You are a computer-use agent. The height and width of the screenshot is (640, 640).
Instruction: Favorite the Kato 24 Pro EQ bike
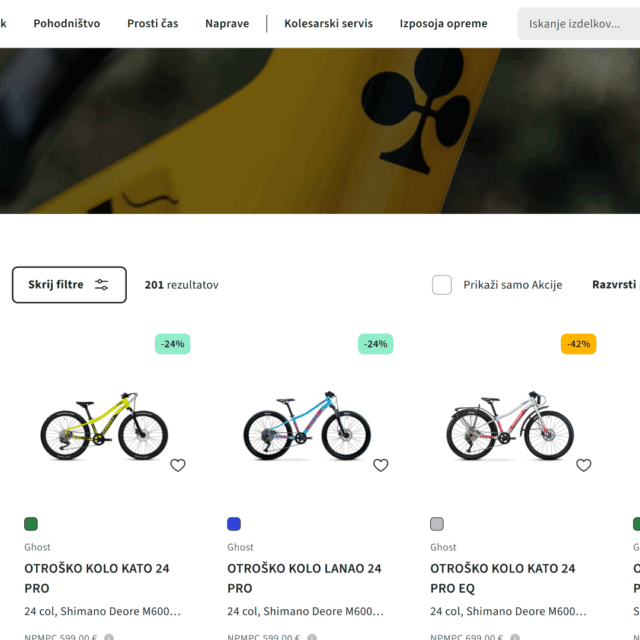583,465
